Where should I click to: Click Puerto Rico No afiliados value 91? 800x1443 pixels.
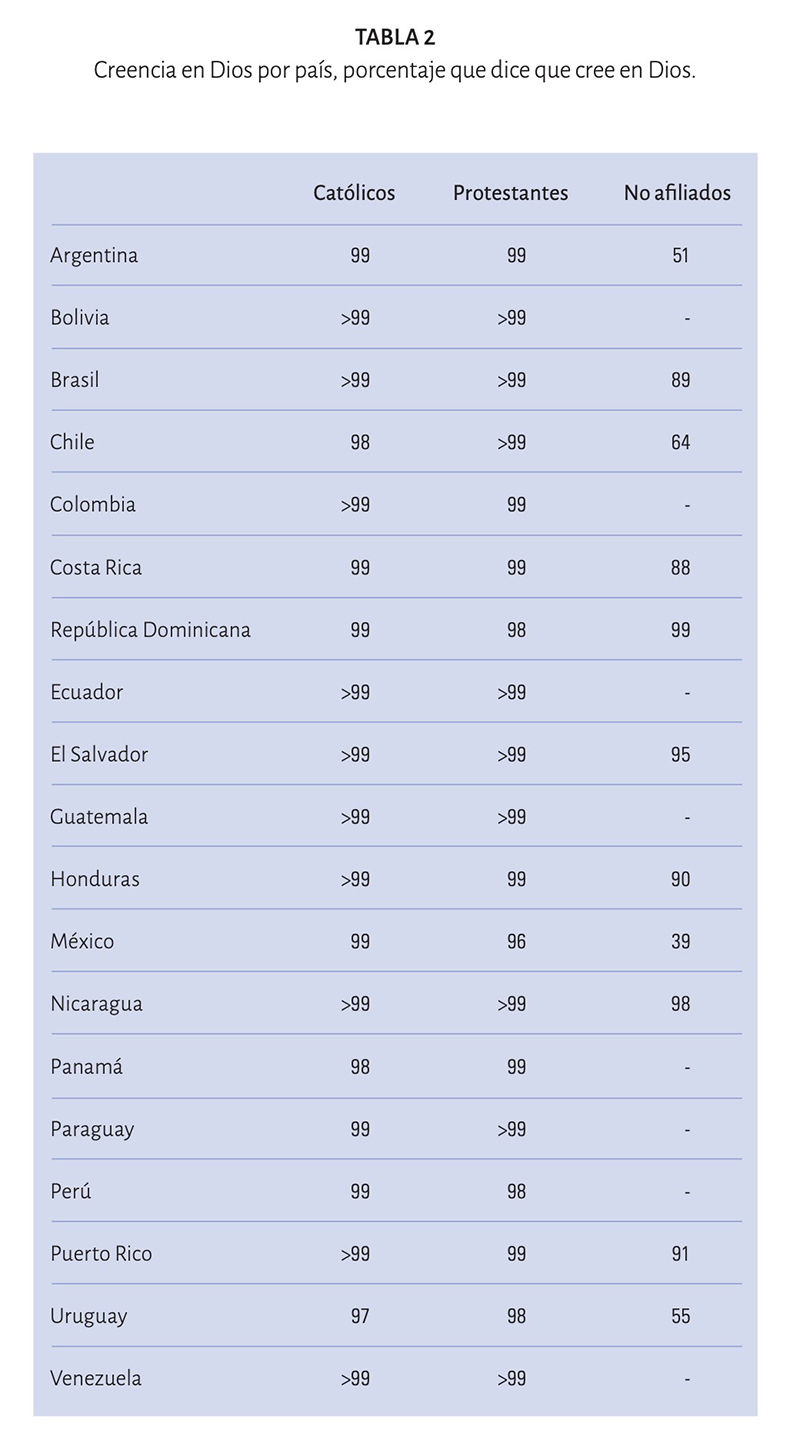[x=681, y=1254]
